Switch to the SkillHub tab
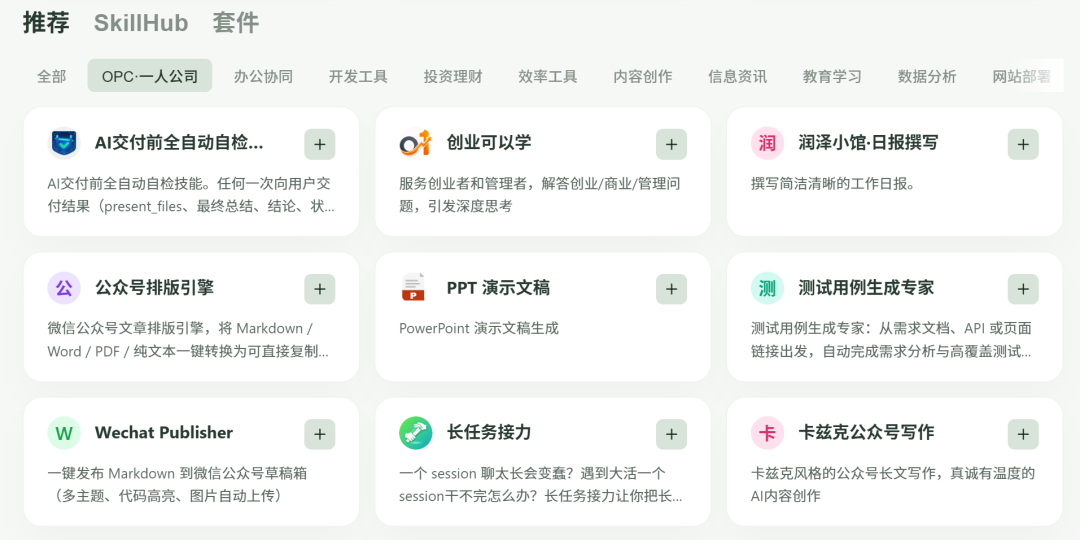The image size is (1080, 540). coord(141,23)
